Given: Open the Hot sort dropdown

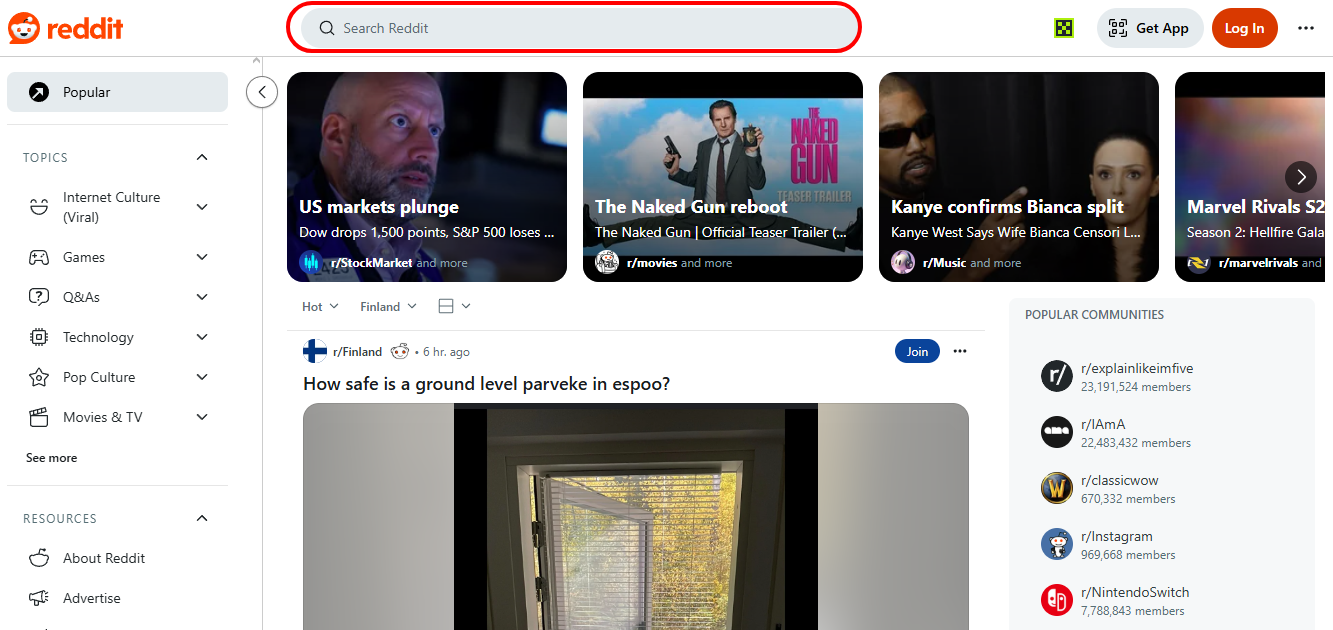Looking at the screenshot, I should pos(320,306).
